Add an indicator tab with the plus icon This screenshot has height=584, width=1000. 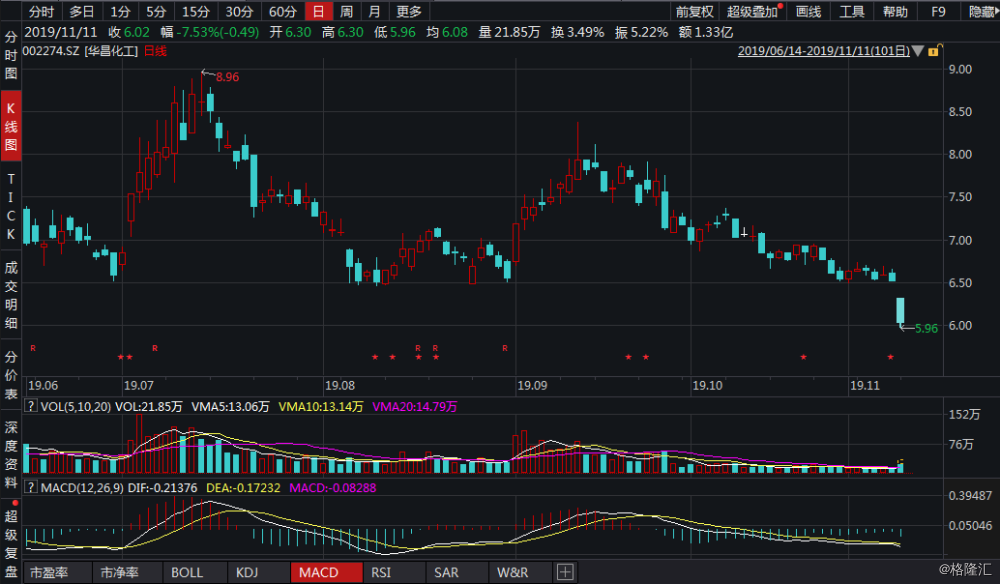pyautogui.click(x=564, y=572)
